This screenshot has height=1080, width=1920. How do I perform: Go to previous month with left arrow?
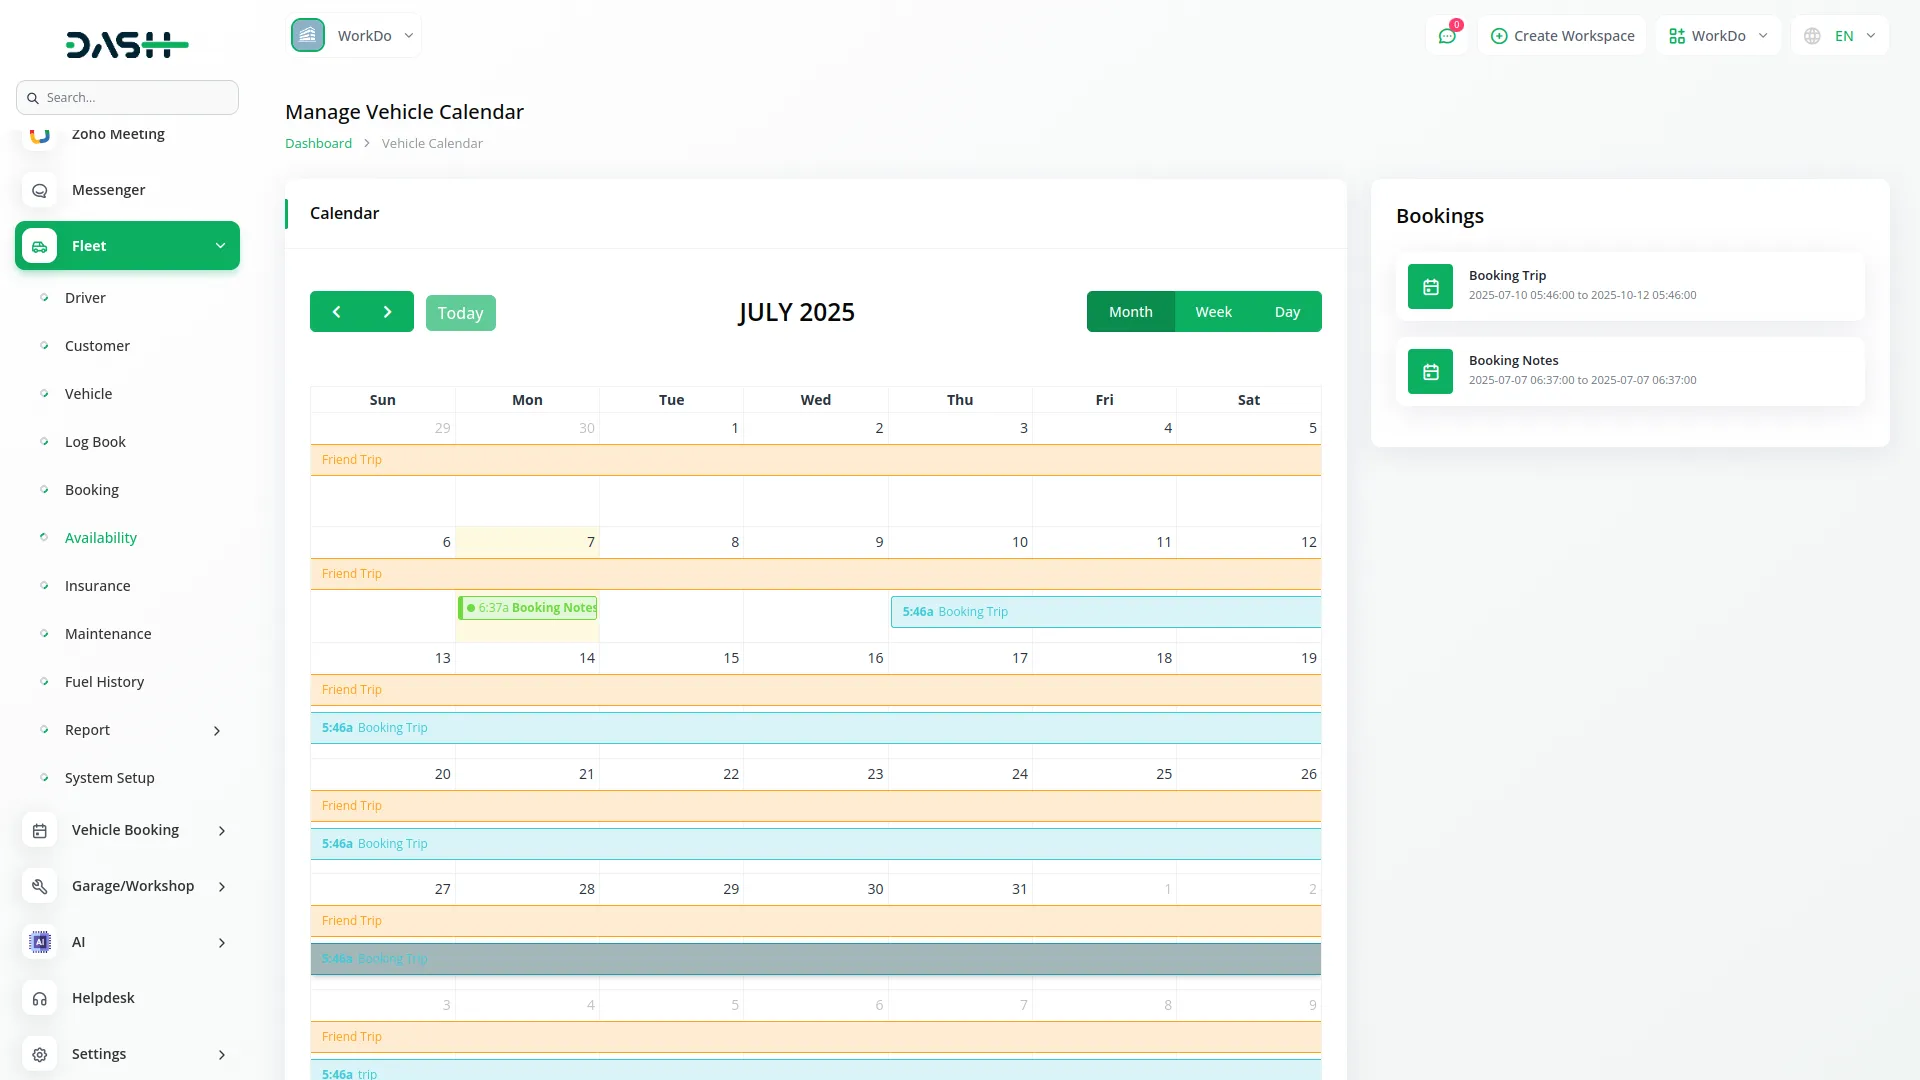click(336, 312)
